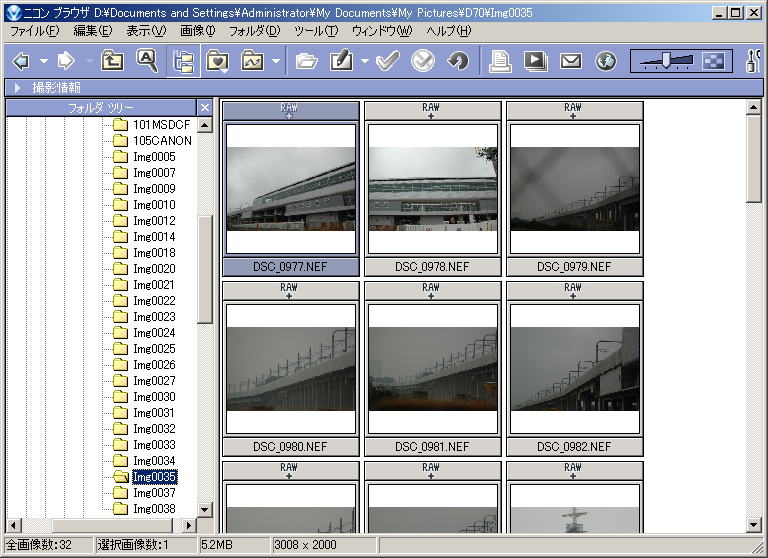Open dropdown next to image folder icon
768x558 pixels.
pyautogui.click(x=276, y=61)
